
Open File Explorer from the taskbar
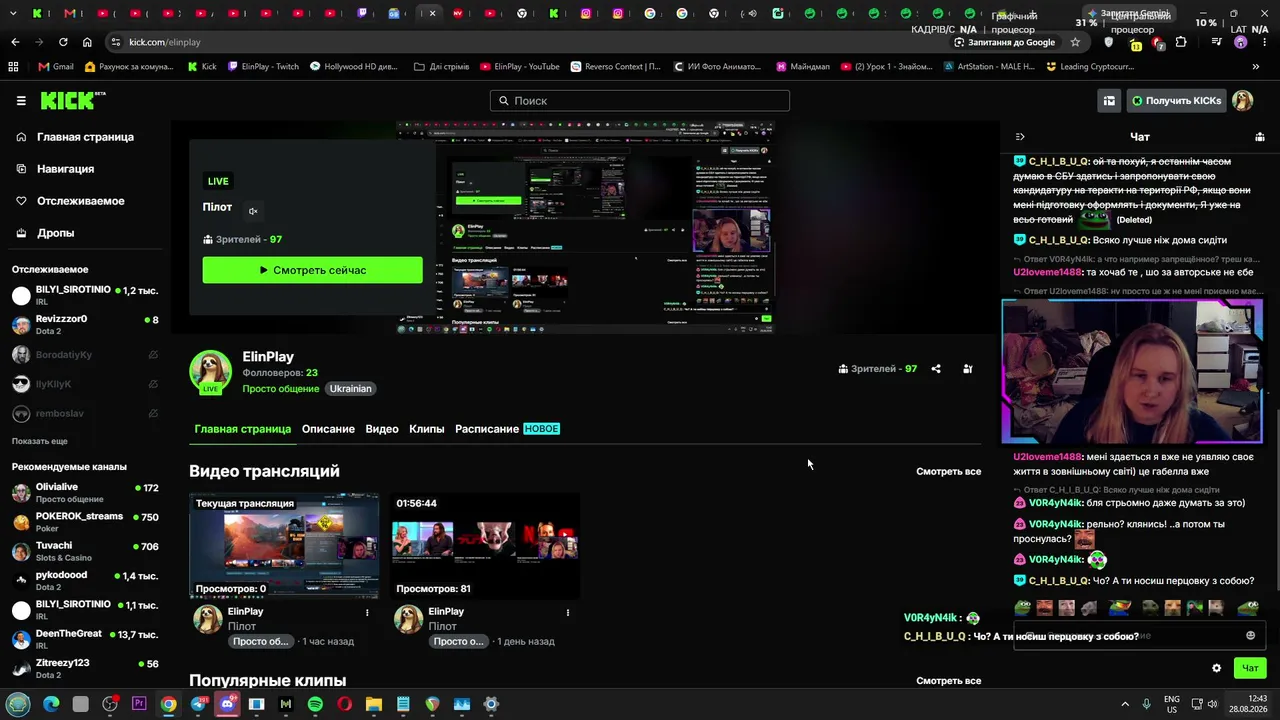(x=373, y=704)
